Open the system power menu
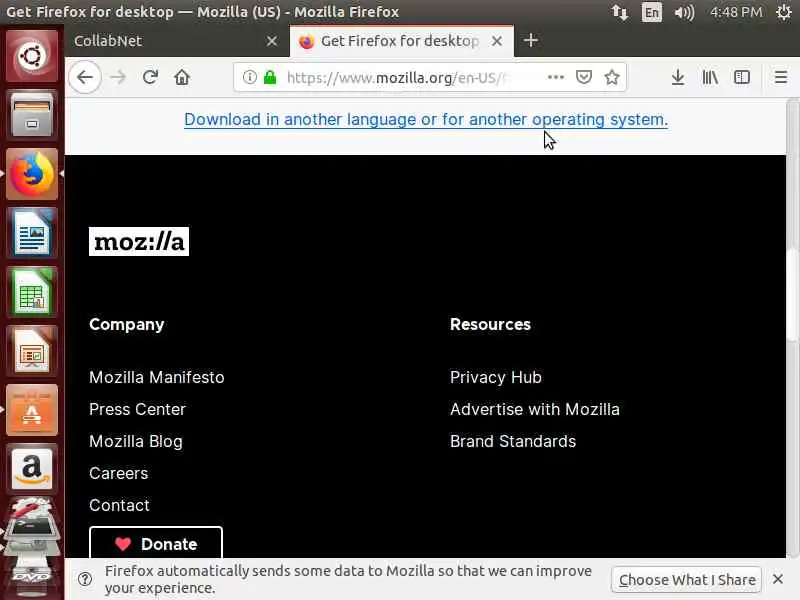The width and height of the screenshot is (800, 600). [x=784, y=12]
